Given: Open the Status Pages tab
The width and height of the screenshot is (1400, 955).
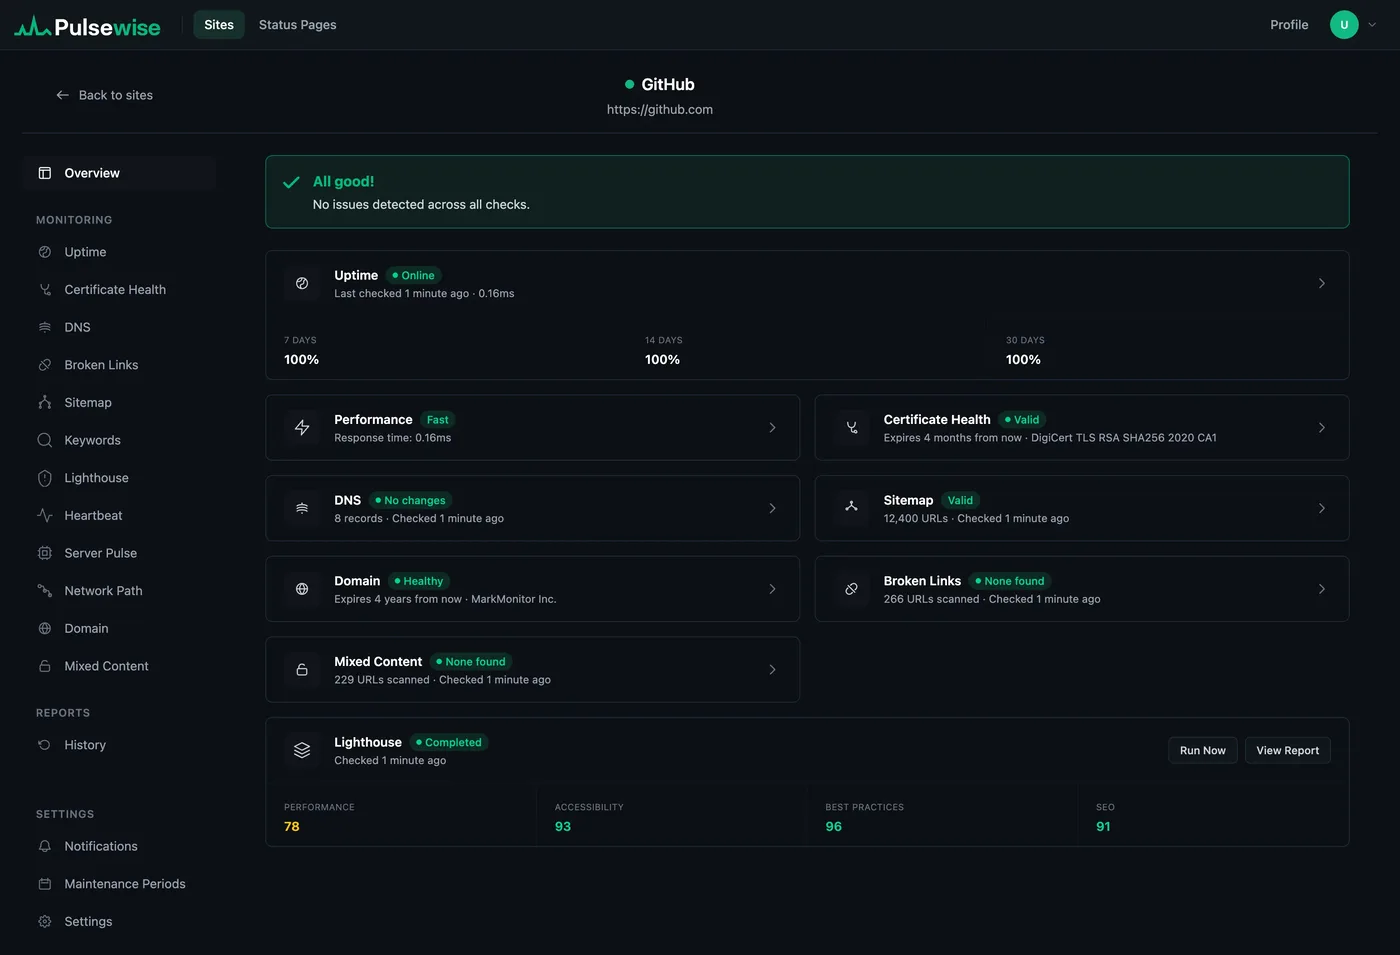Looking at the screenshot, I should (298, 25).
